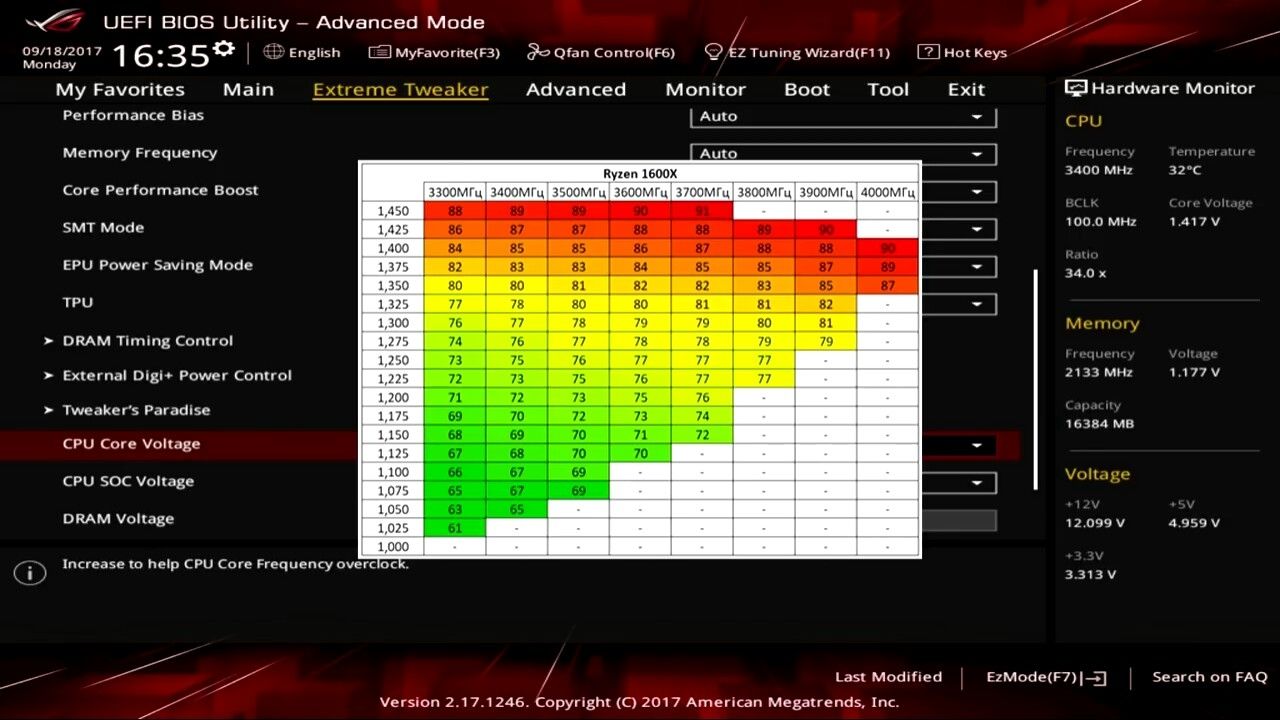Click the 16:35 clock display
This screenshot has height=720, width=1280.
pos(160,55)
